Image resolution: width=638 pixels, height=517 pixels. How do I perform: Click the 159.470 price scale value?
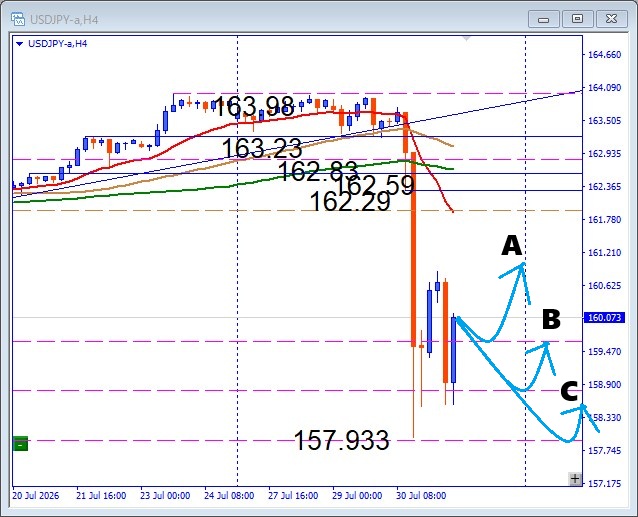[605, 351]
